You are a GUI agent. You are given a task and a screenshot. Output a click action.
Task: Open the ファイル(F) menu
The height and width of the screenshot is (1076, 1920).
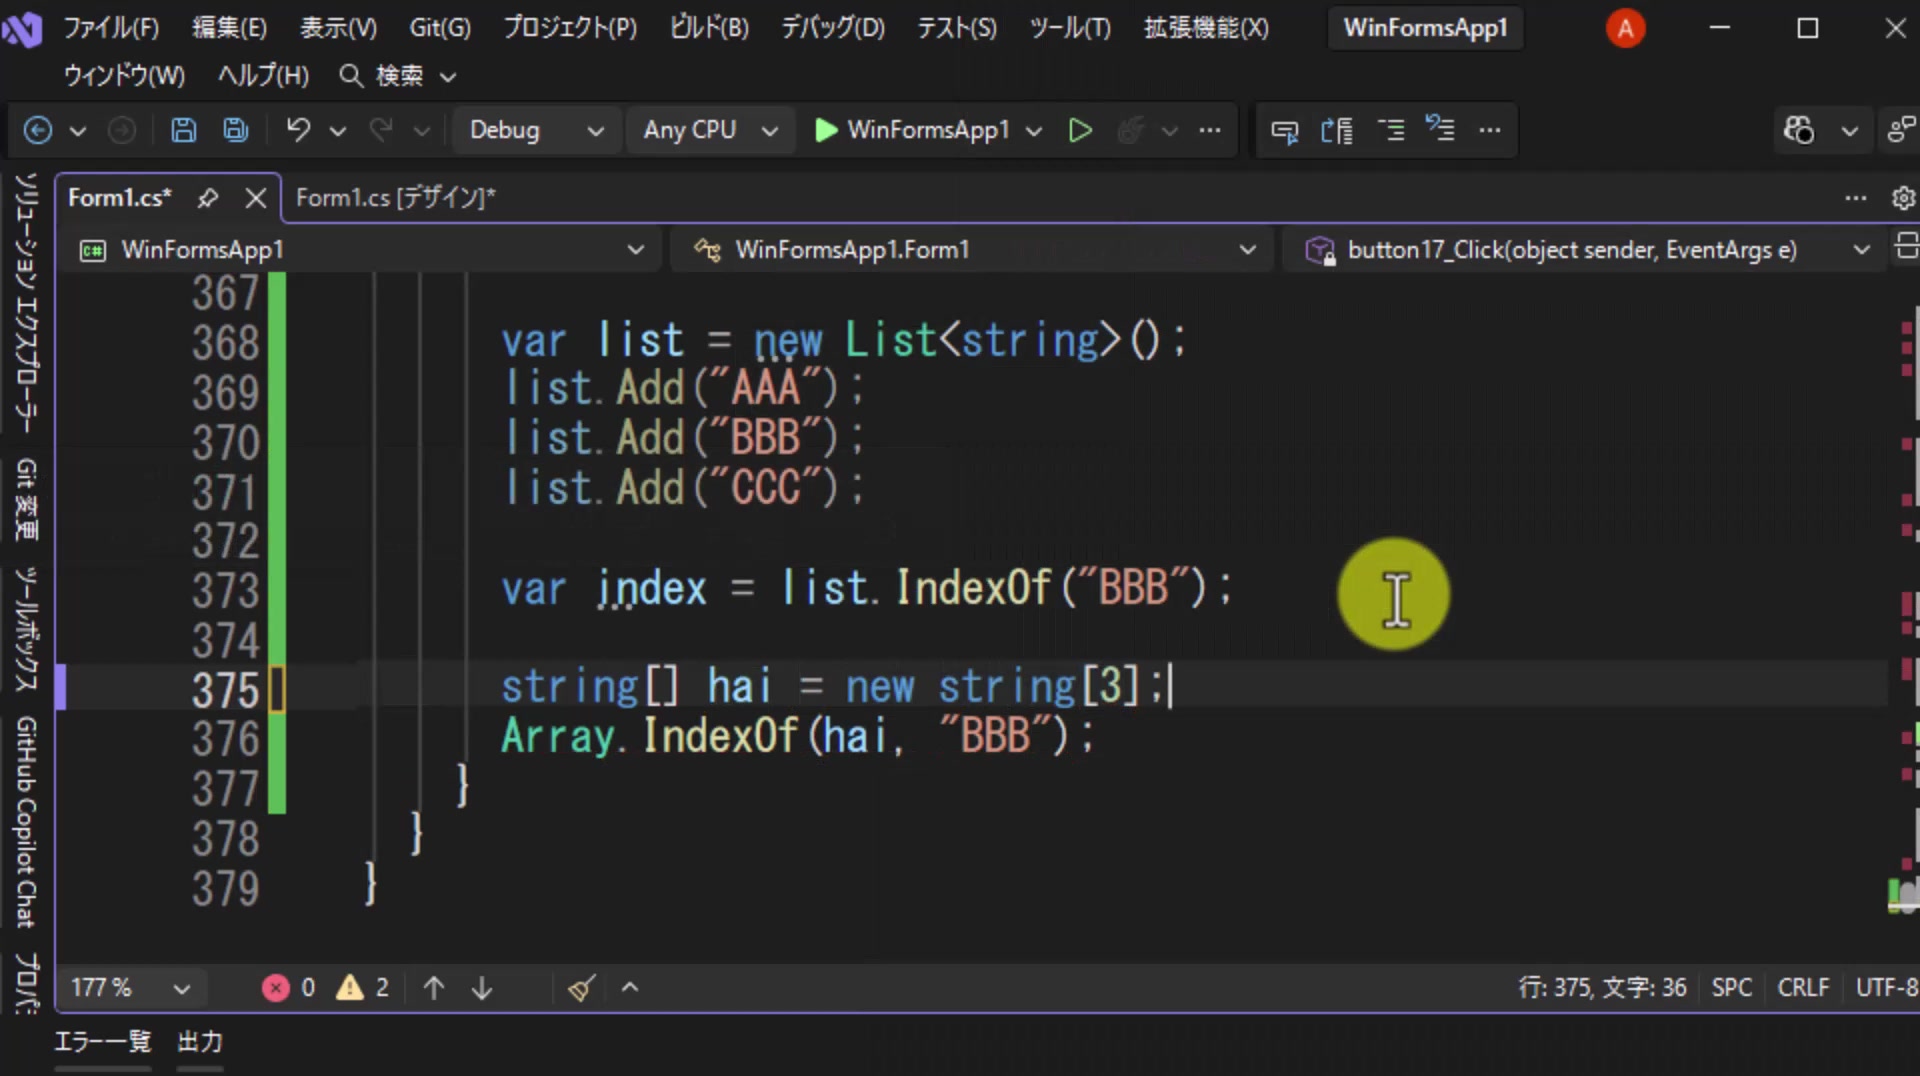pyautogui.click(x=111, y=28)
